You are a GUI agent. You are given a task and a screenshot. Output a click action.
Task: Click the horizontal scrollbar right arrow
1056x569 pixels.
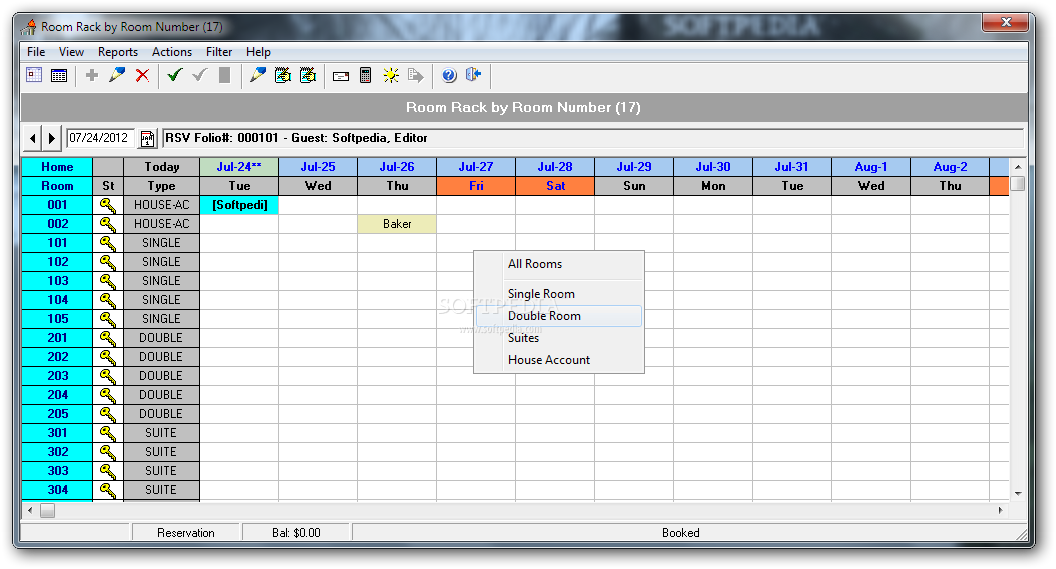tap(1000, 510)
